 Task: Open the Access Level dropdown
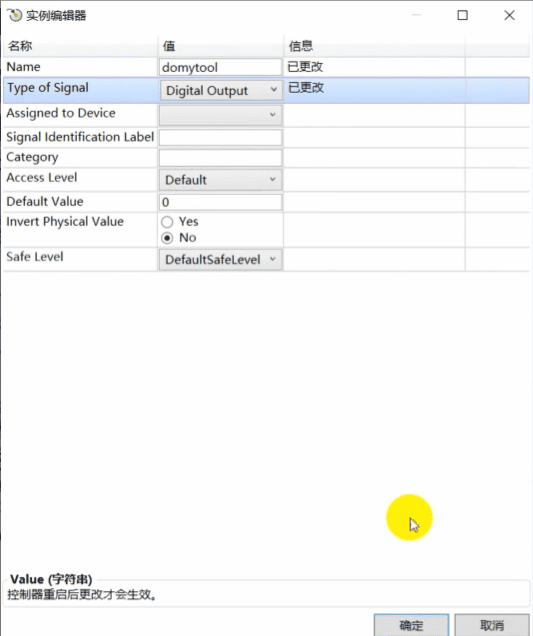(x=221, y=180)
